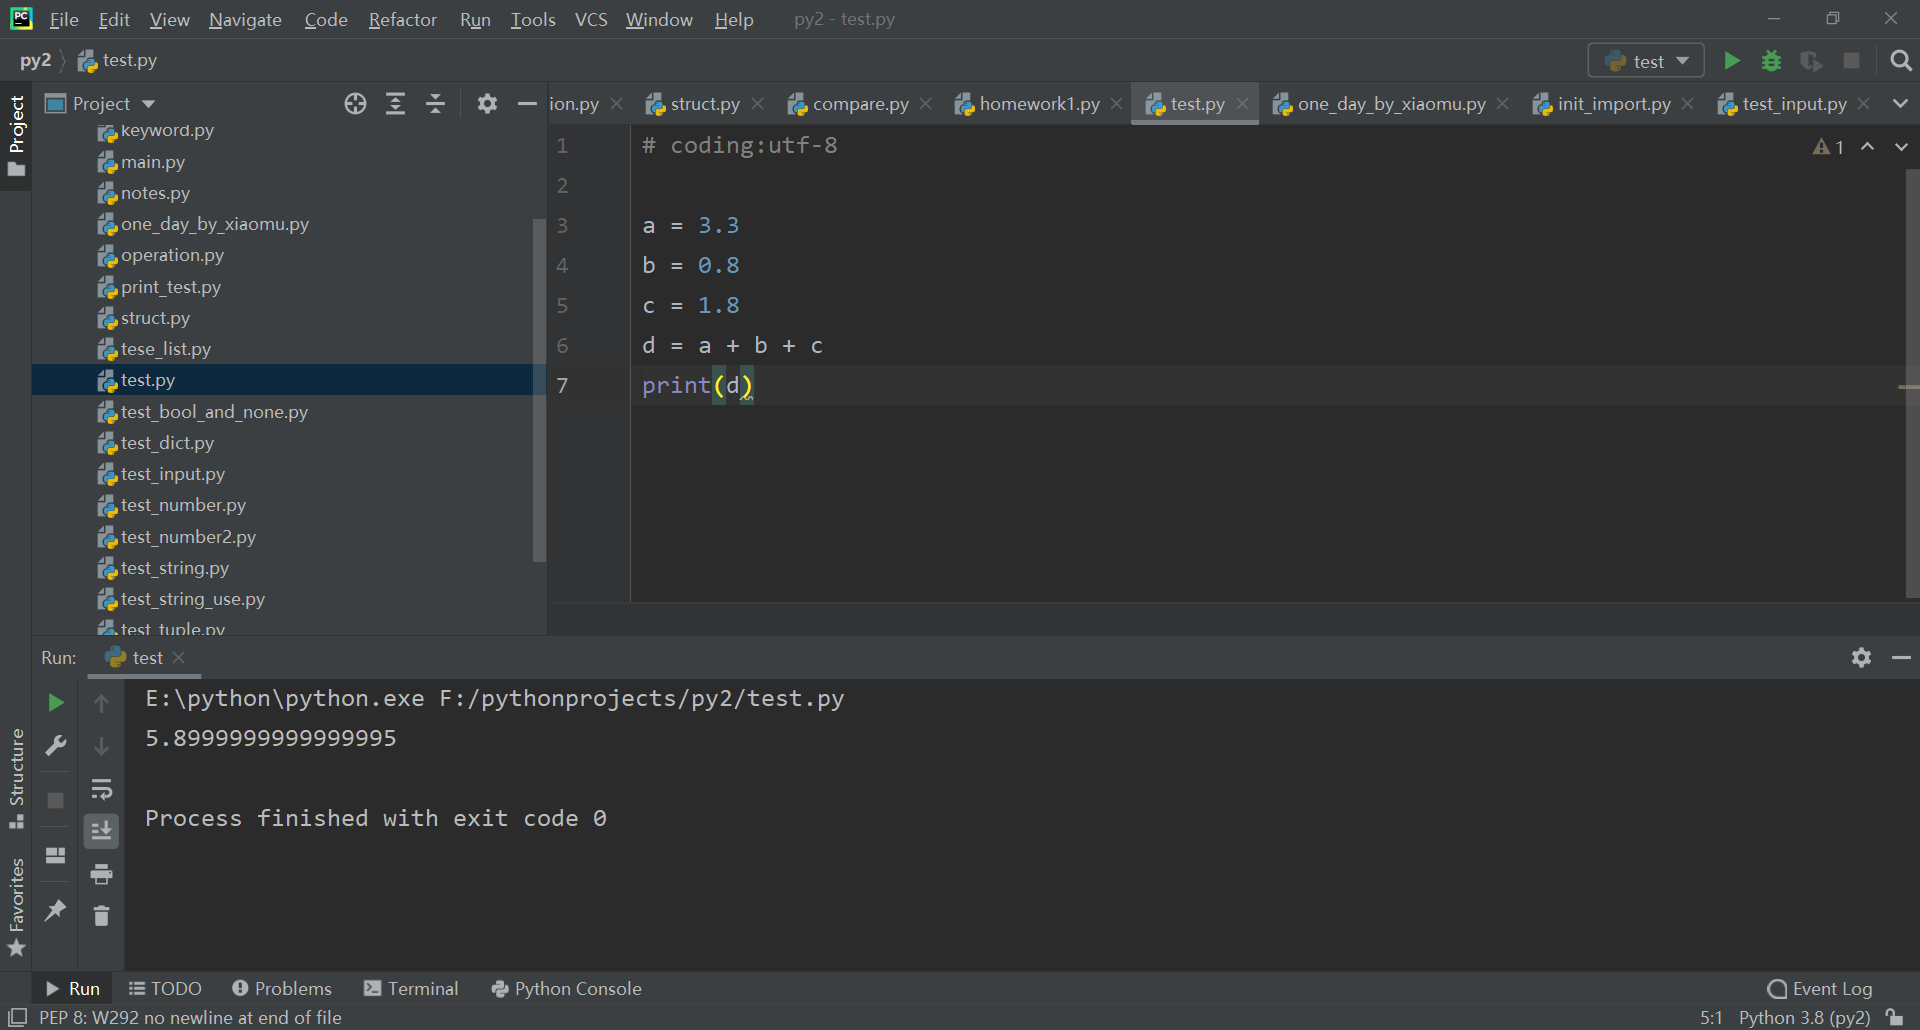Show hidden editor tabs chevron
This screenshot has width=1920, height=1030.
pos(1900,104)
